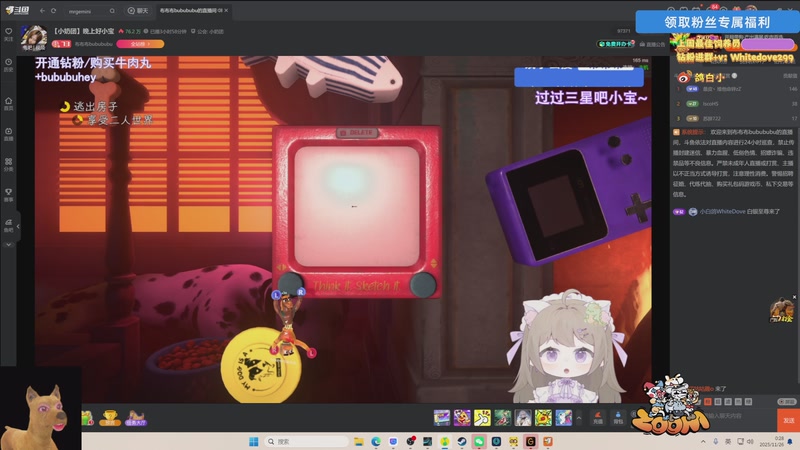This screenshot has height=450, width=800.
Task: Click the 充值 recharge button
Action: [597, 418]
